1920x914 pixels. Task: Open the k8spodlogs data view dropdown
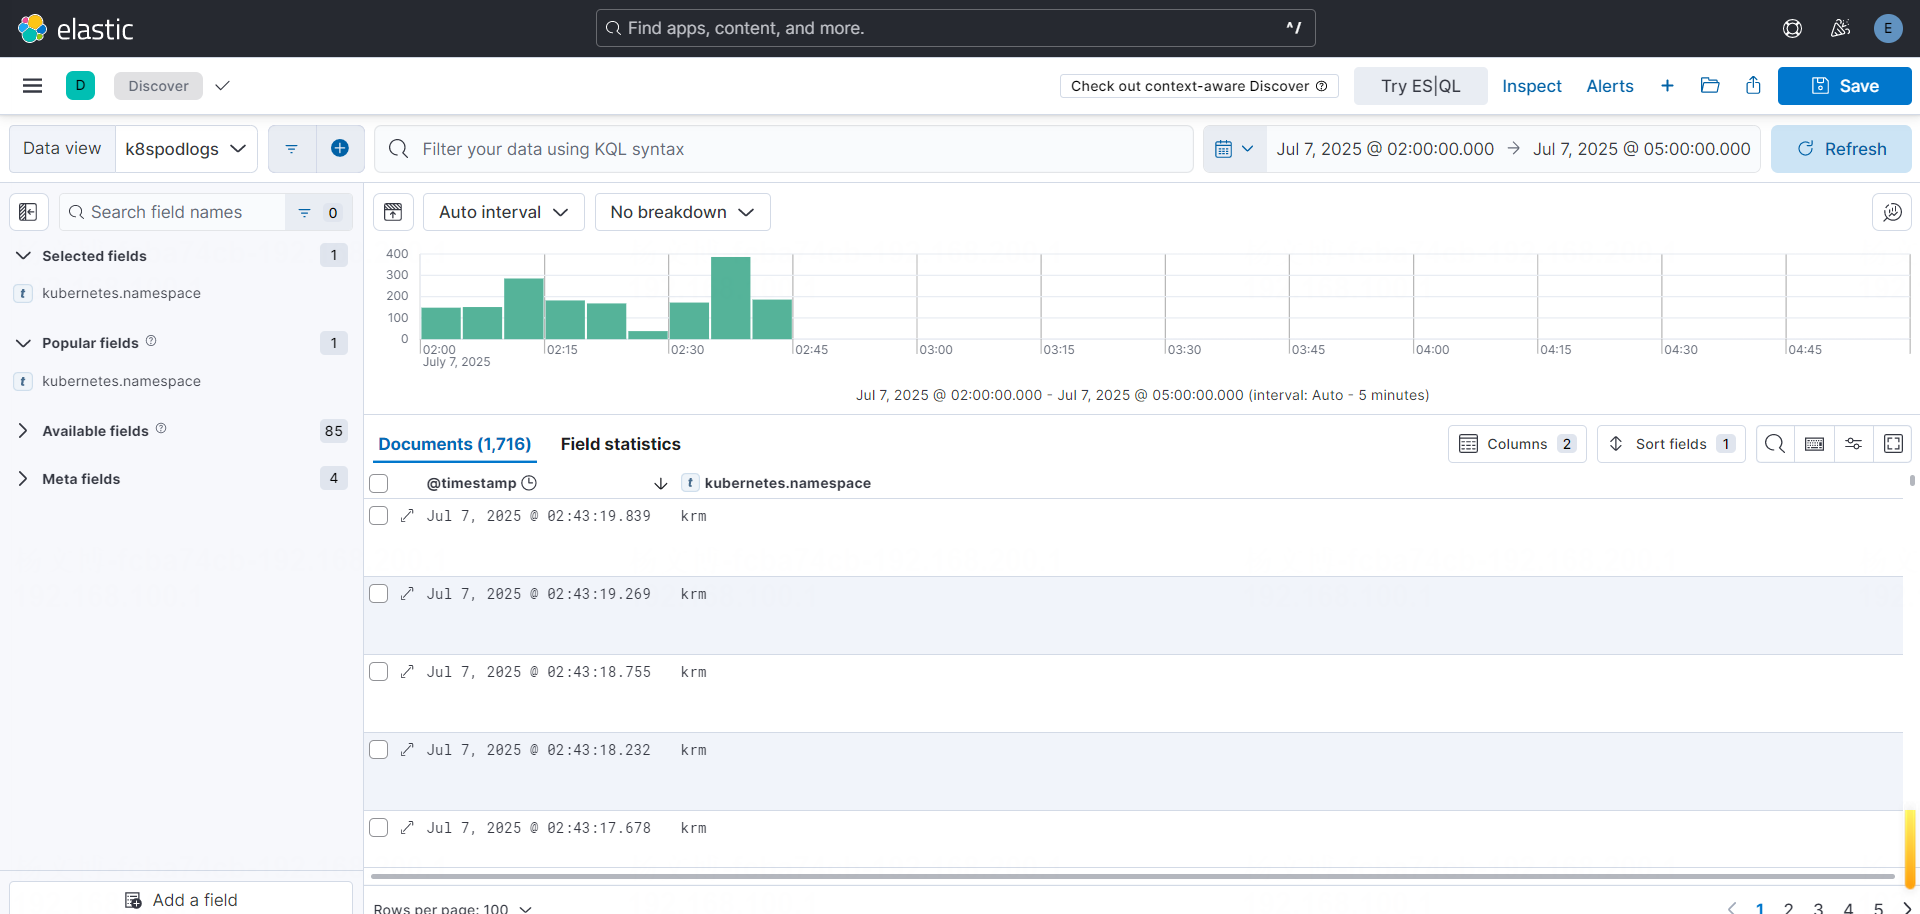point(186,149)
